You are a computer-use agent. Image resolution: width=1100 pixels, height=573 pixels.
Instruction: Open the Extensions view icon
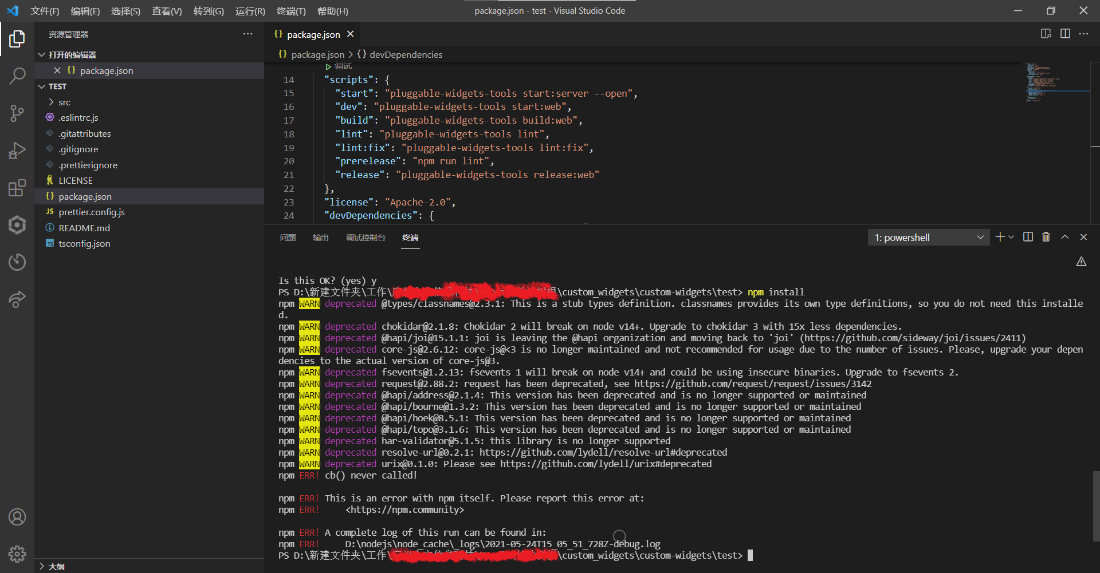17,187
